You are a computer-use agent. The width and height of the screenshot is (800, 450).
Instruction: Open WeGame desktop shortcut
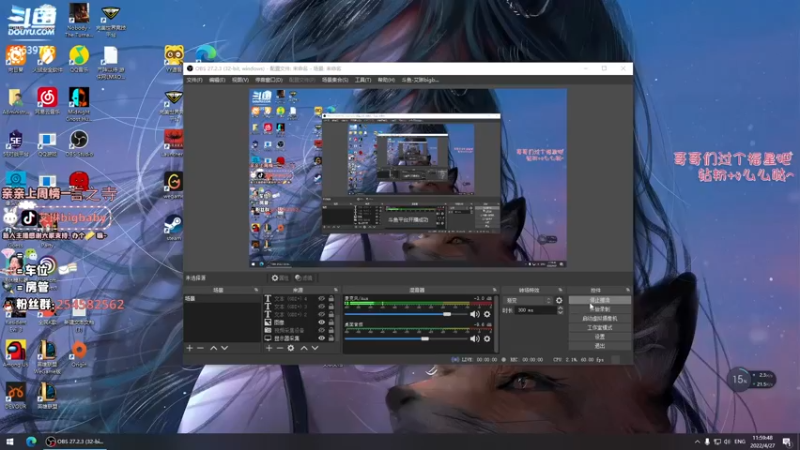click(173, 185)
